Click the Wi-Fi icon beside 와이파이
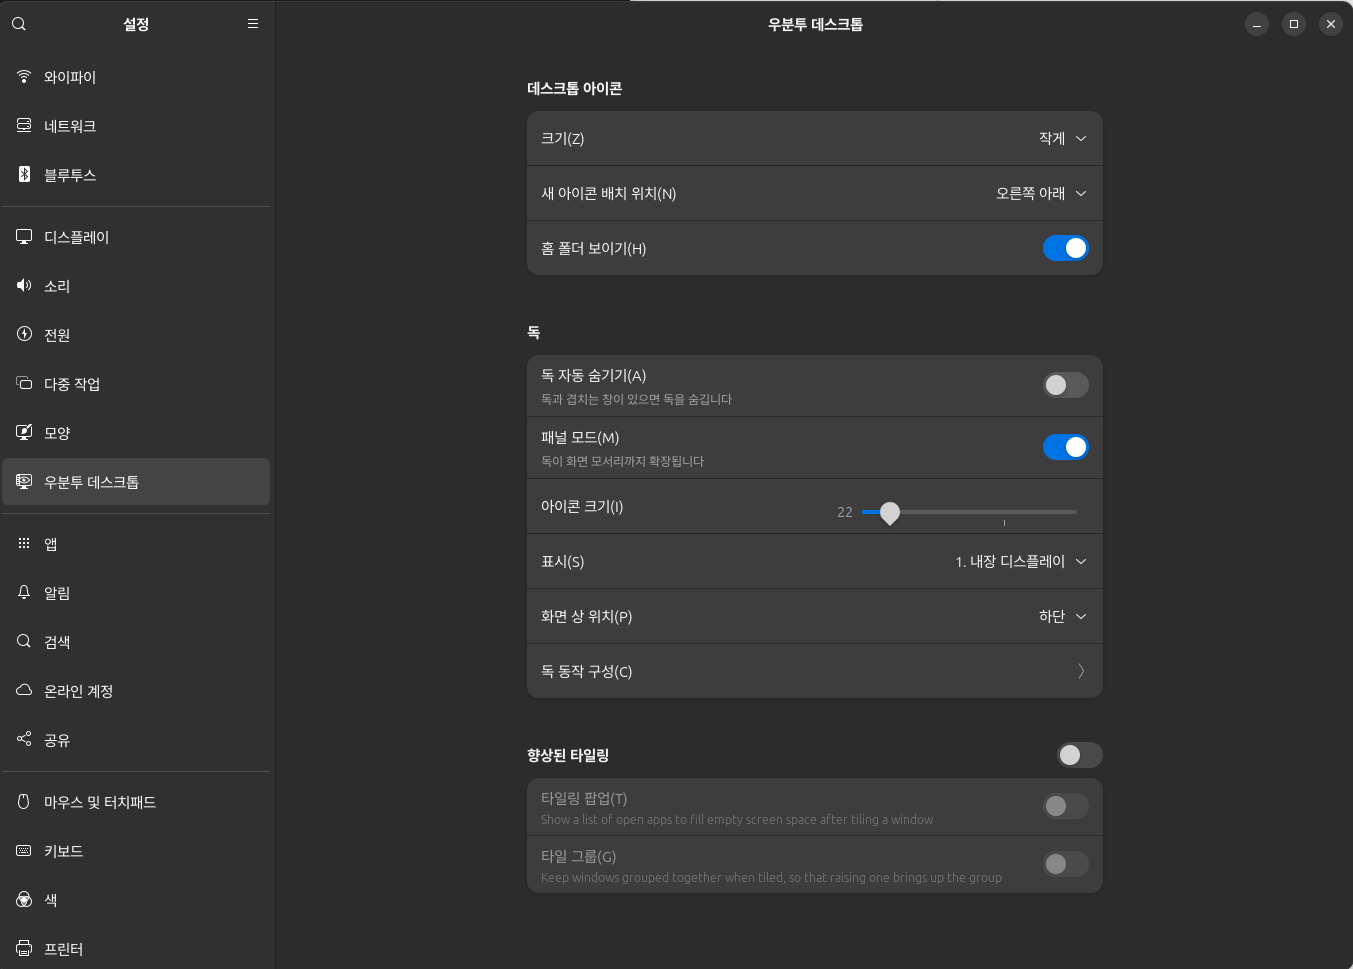This screenshot has width=1353, height=969. click(24, 77)
